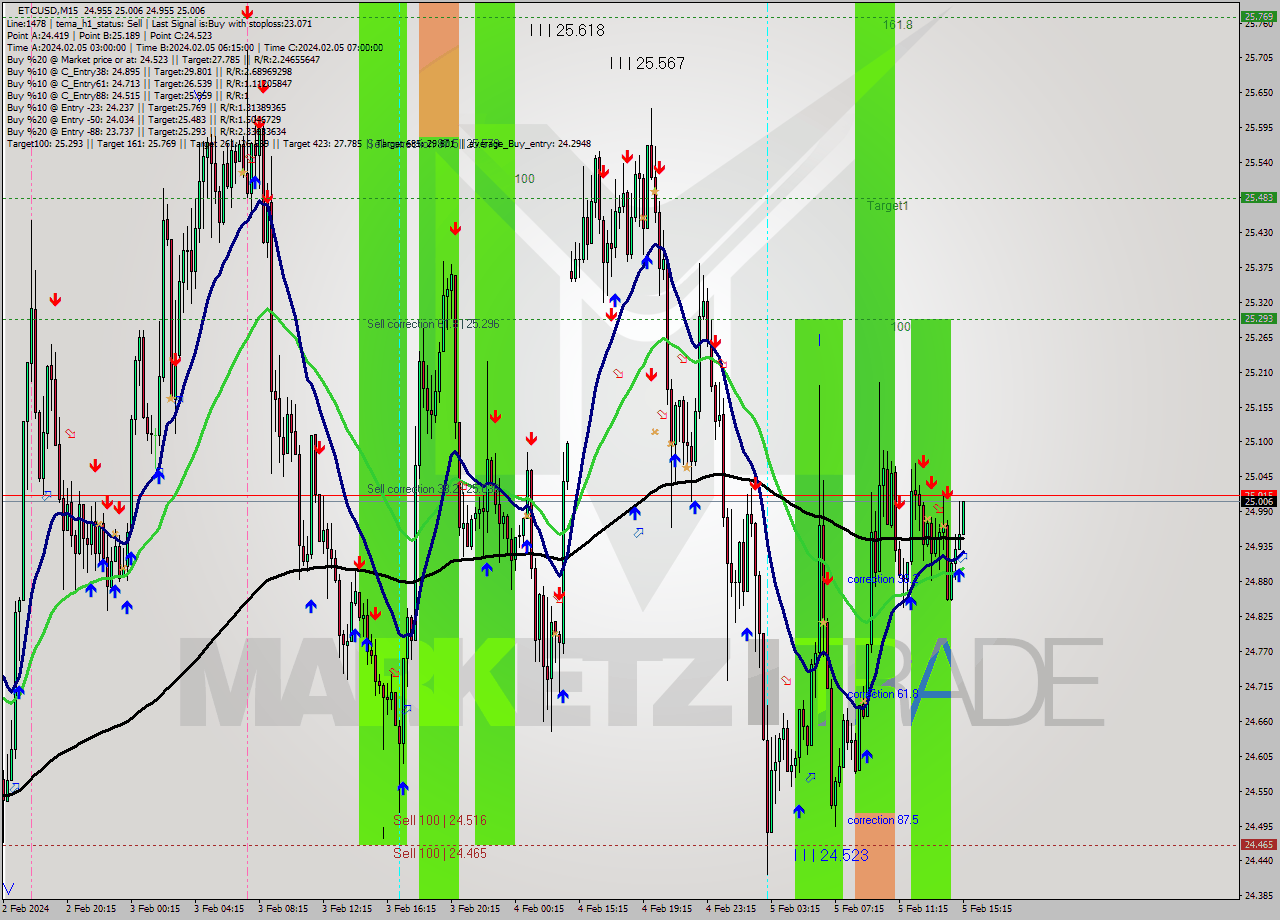
Task: Click the '3 Feb 12:15' time axis label
Action: click(x=347, y=909)
